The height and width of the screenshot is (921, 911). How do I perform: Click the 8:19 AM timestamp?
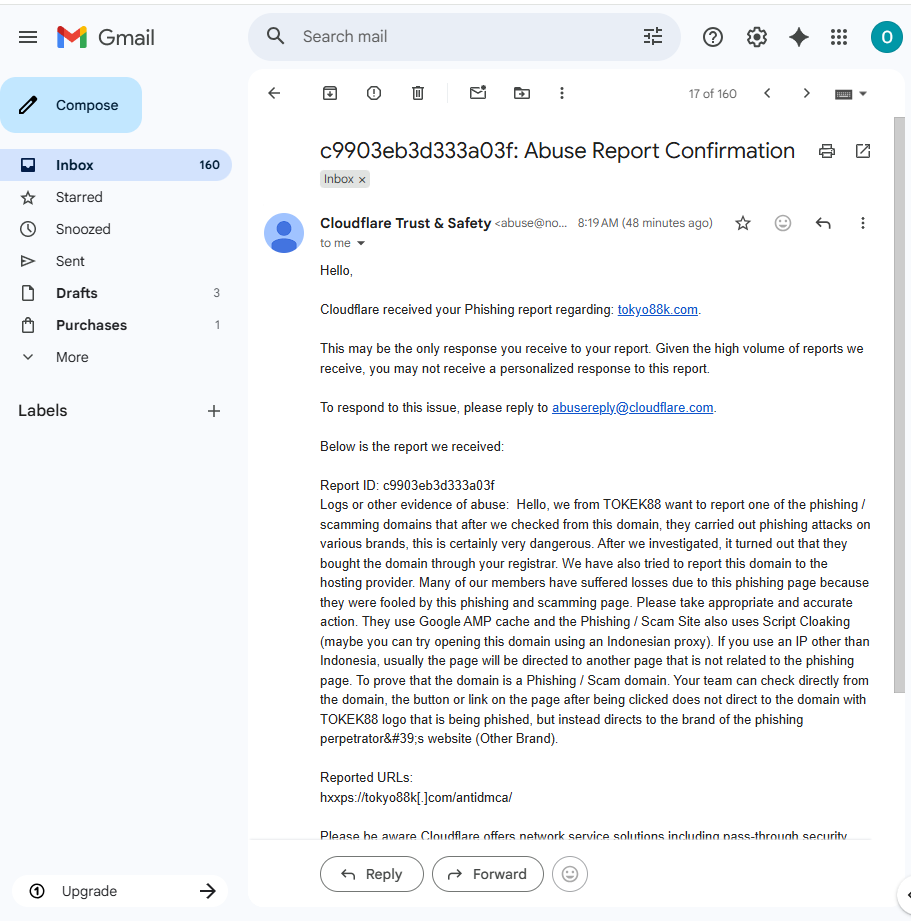[x=645, y=223]
